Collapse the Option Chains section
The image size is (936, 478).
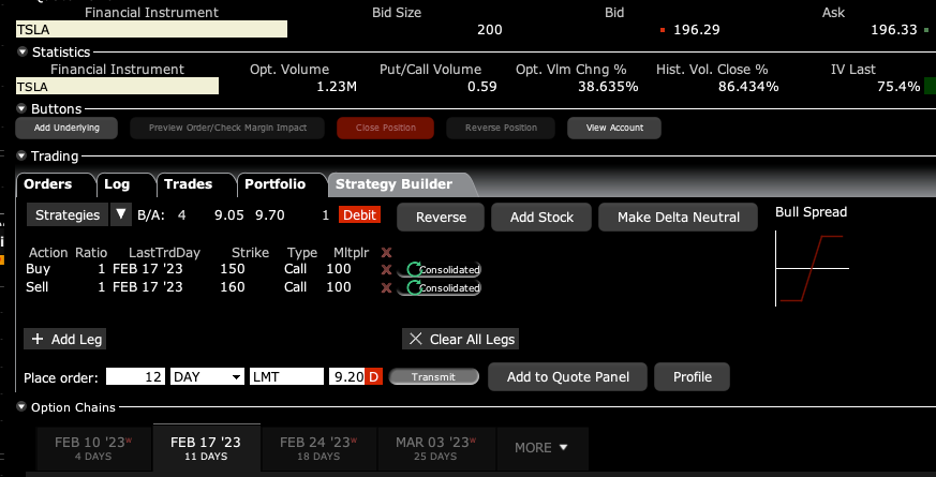click(x=22, y=407)
